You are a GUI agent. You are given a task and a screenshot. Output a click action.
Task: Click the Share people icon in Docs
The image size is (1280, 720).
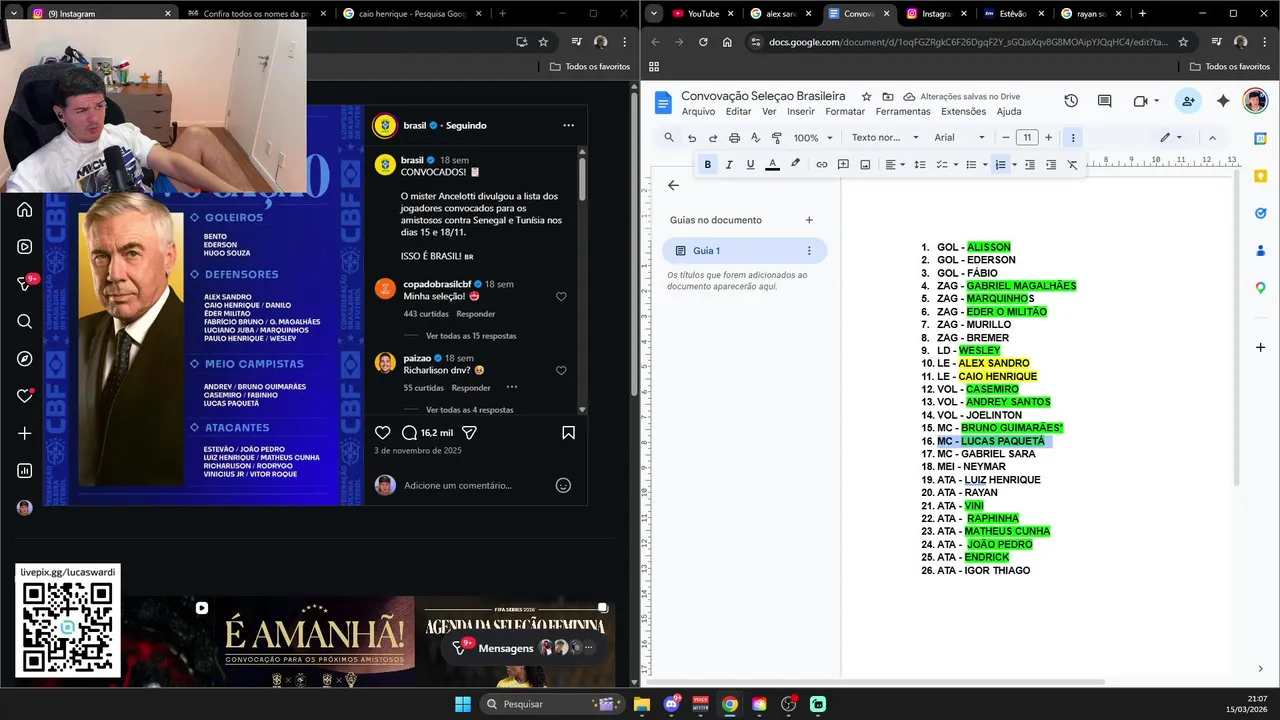[x=1188, y=101]
